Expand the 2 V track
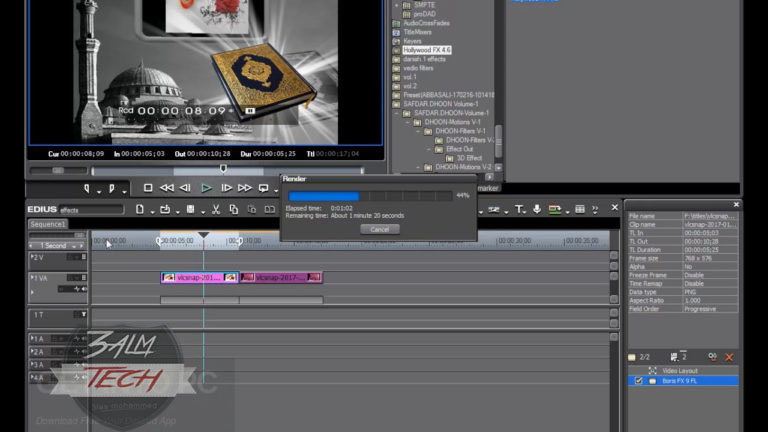Screen dimensions: 768x432 pyautogui.click(x=32, y=257)
